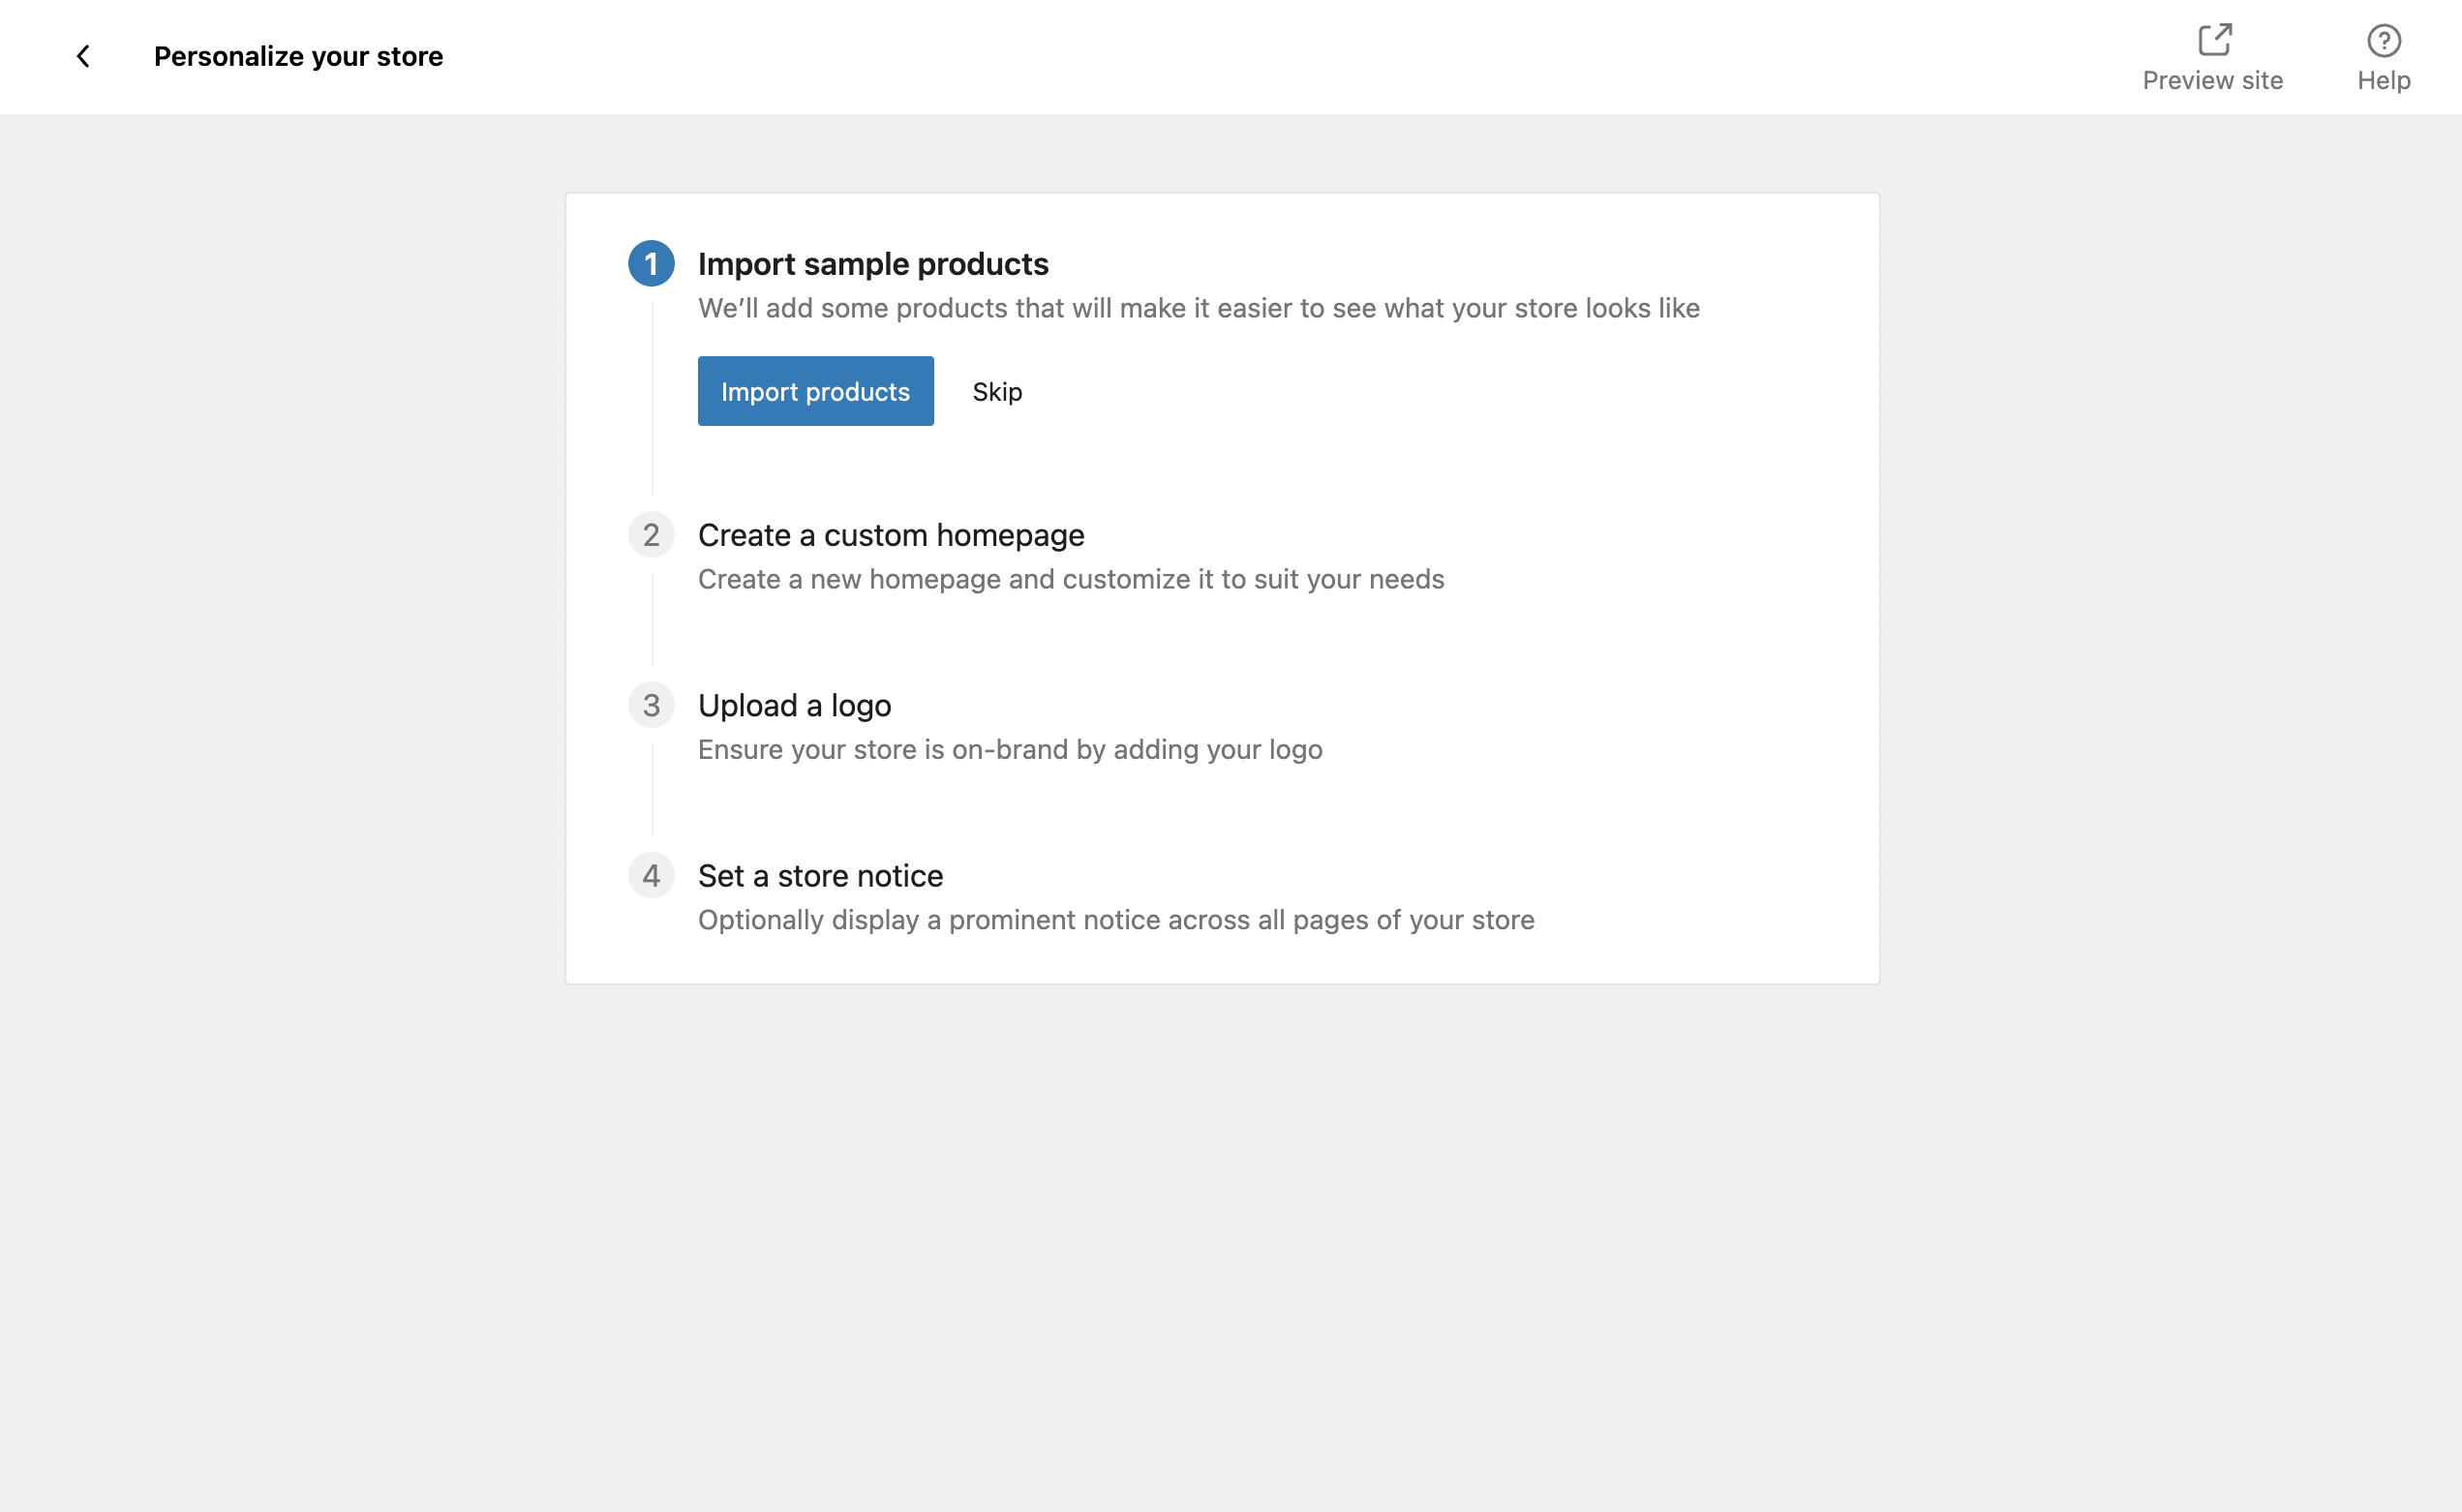Click the Help question mark icon

pos(2384,40)
